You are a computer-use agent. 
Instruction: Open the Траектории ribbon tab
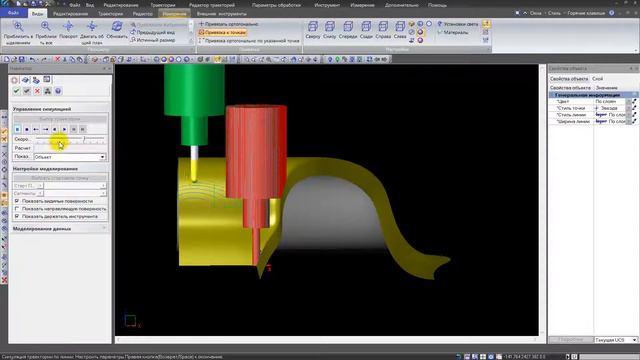click(x=110, y=14)
